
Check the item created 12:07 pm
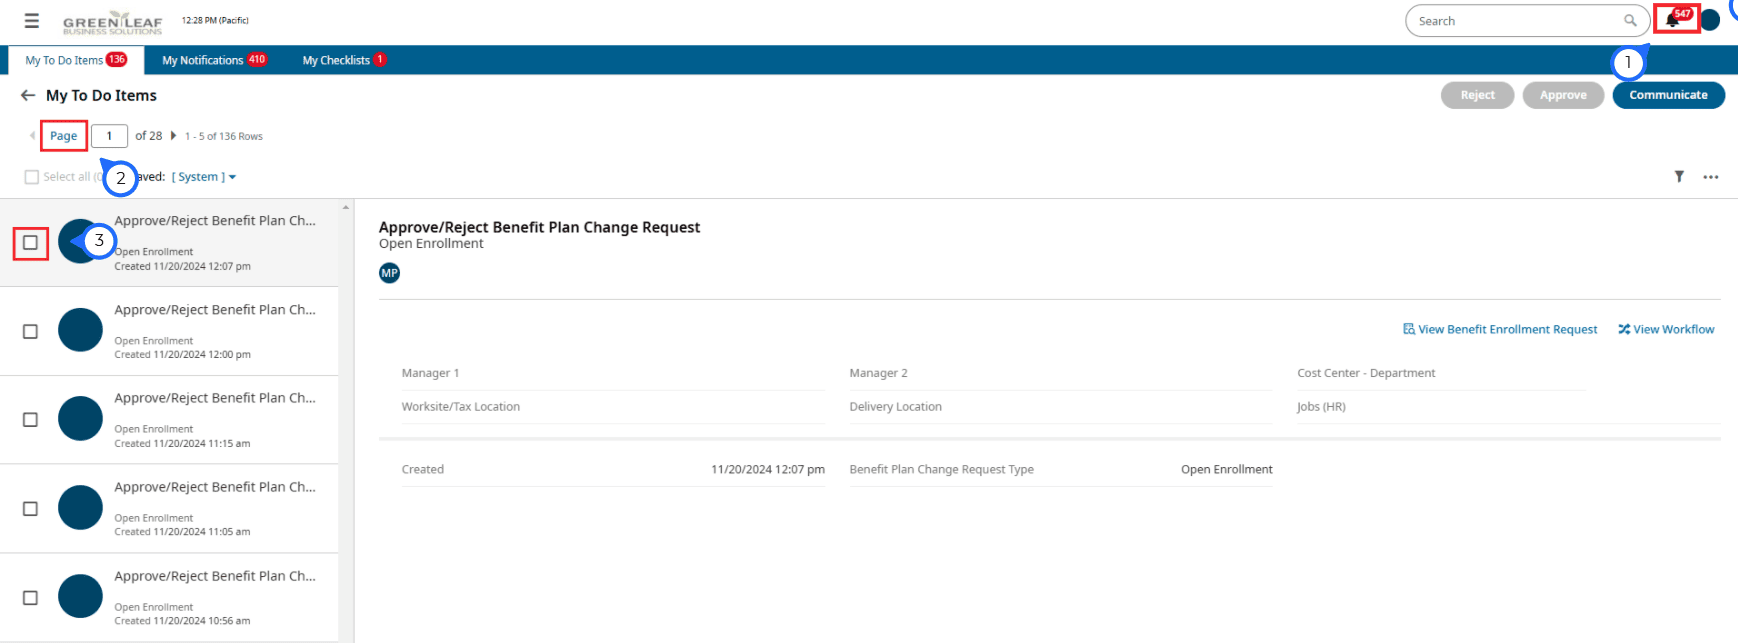point(31,242)
